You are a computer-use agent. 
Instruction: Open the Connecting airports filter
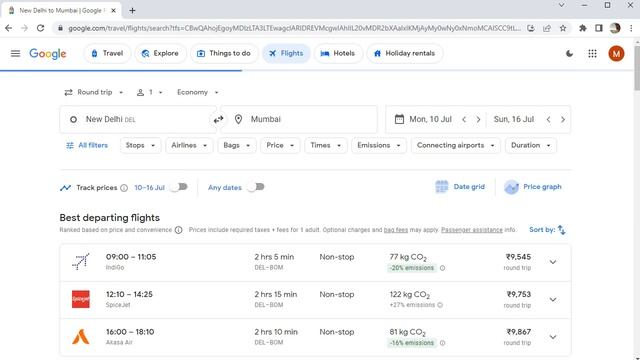[456, 145]
